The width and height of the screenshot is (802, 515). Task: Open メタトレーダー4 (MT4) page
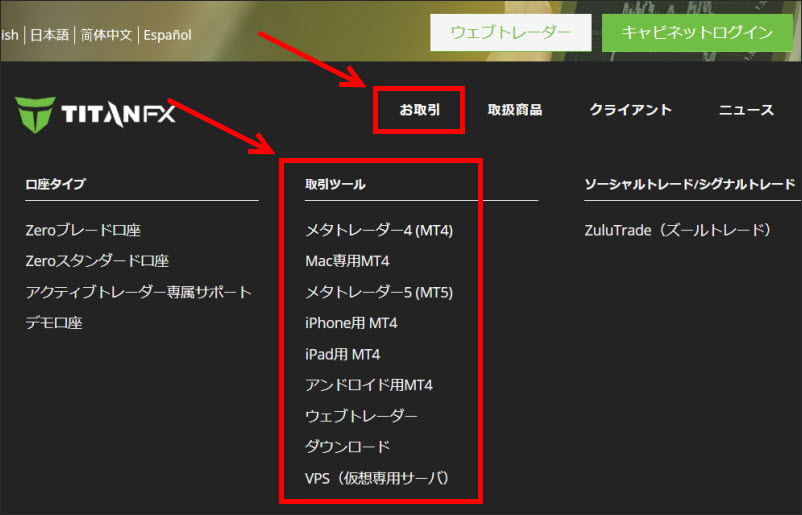coord(379,230)
